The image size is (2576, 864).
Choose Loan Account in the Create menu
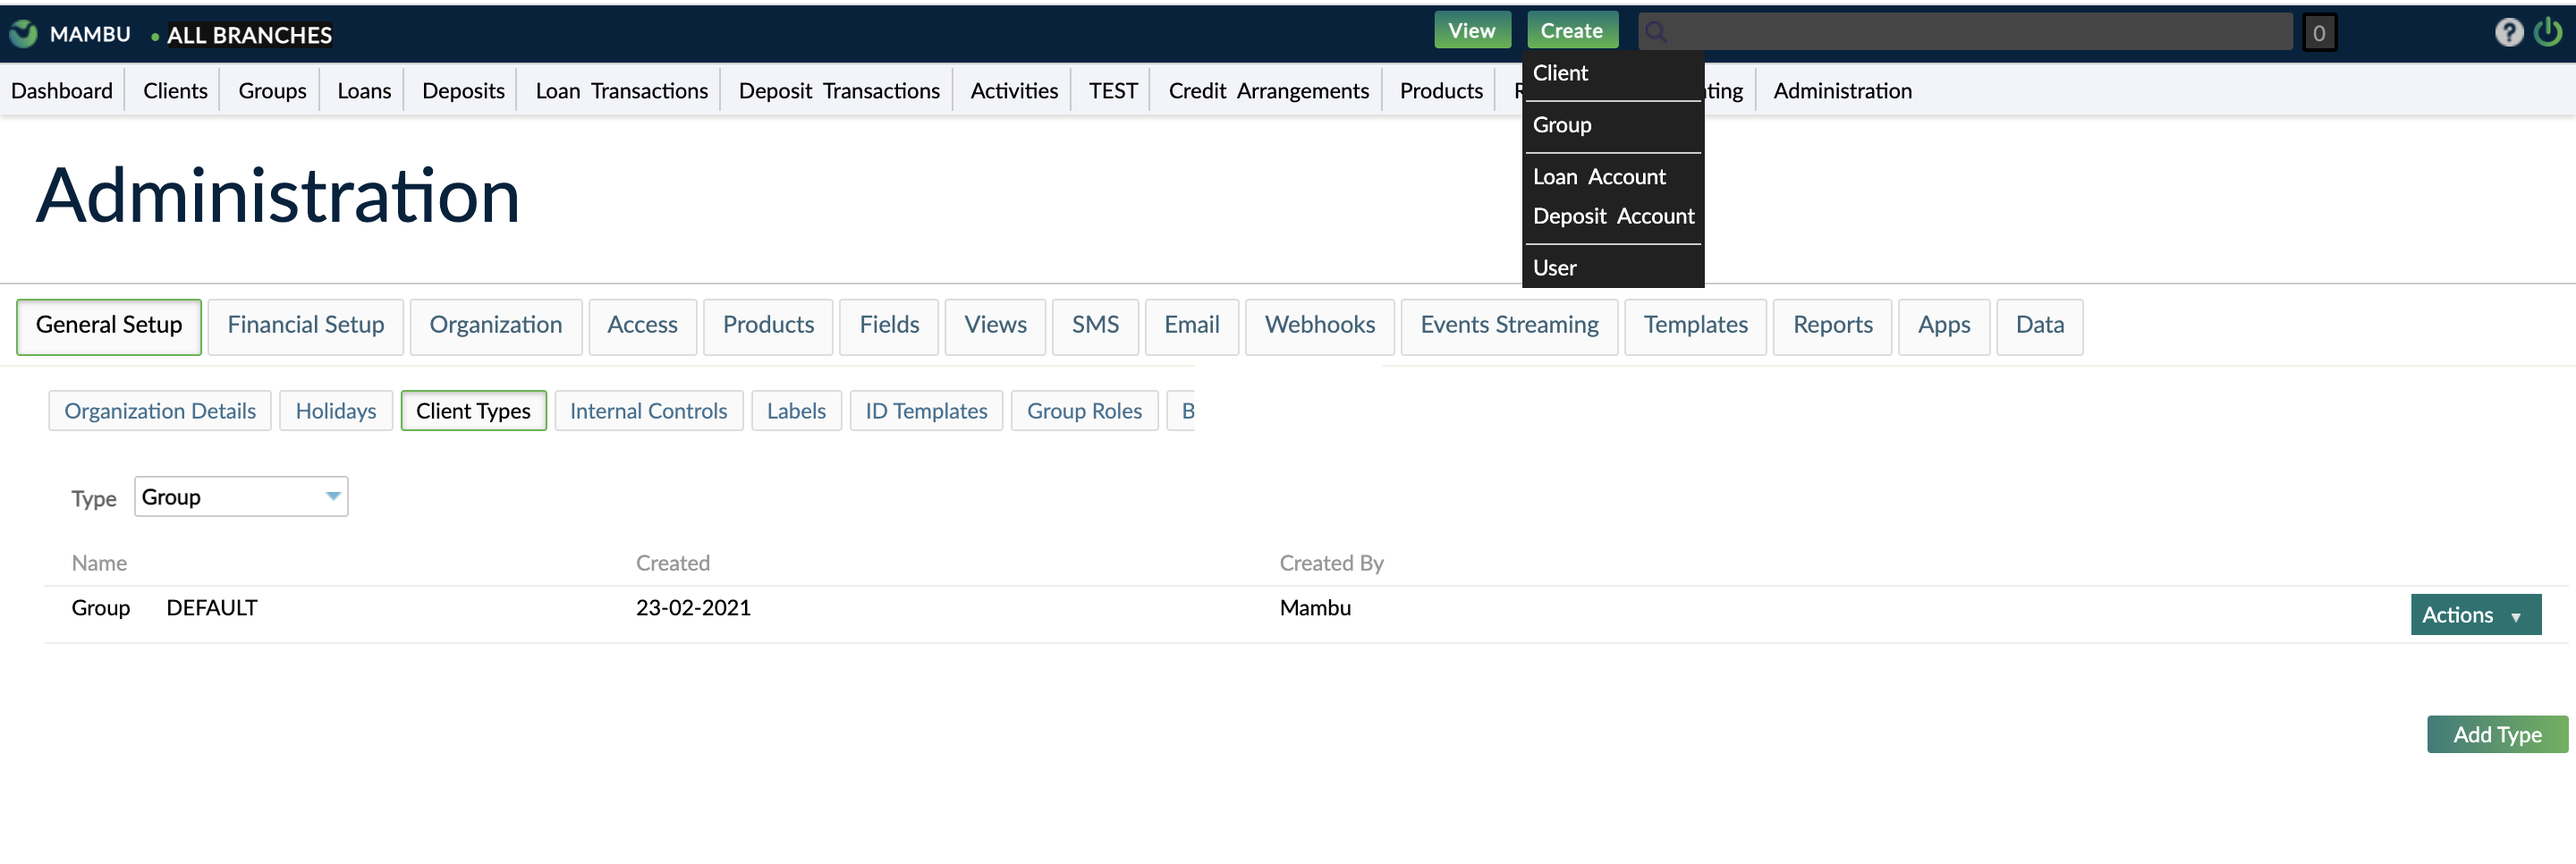click(x=1599, y=176)
